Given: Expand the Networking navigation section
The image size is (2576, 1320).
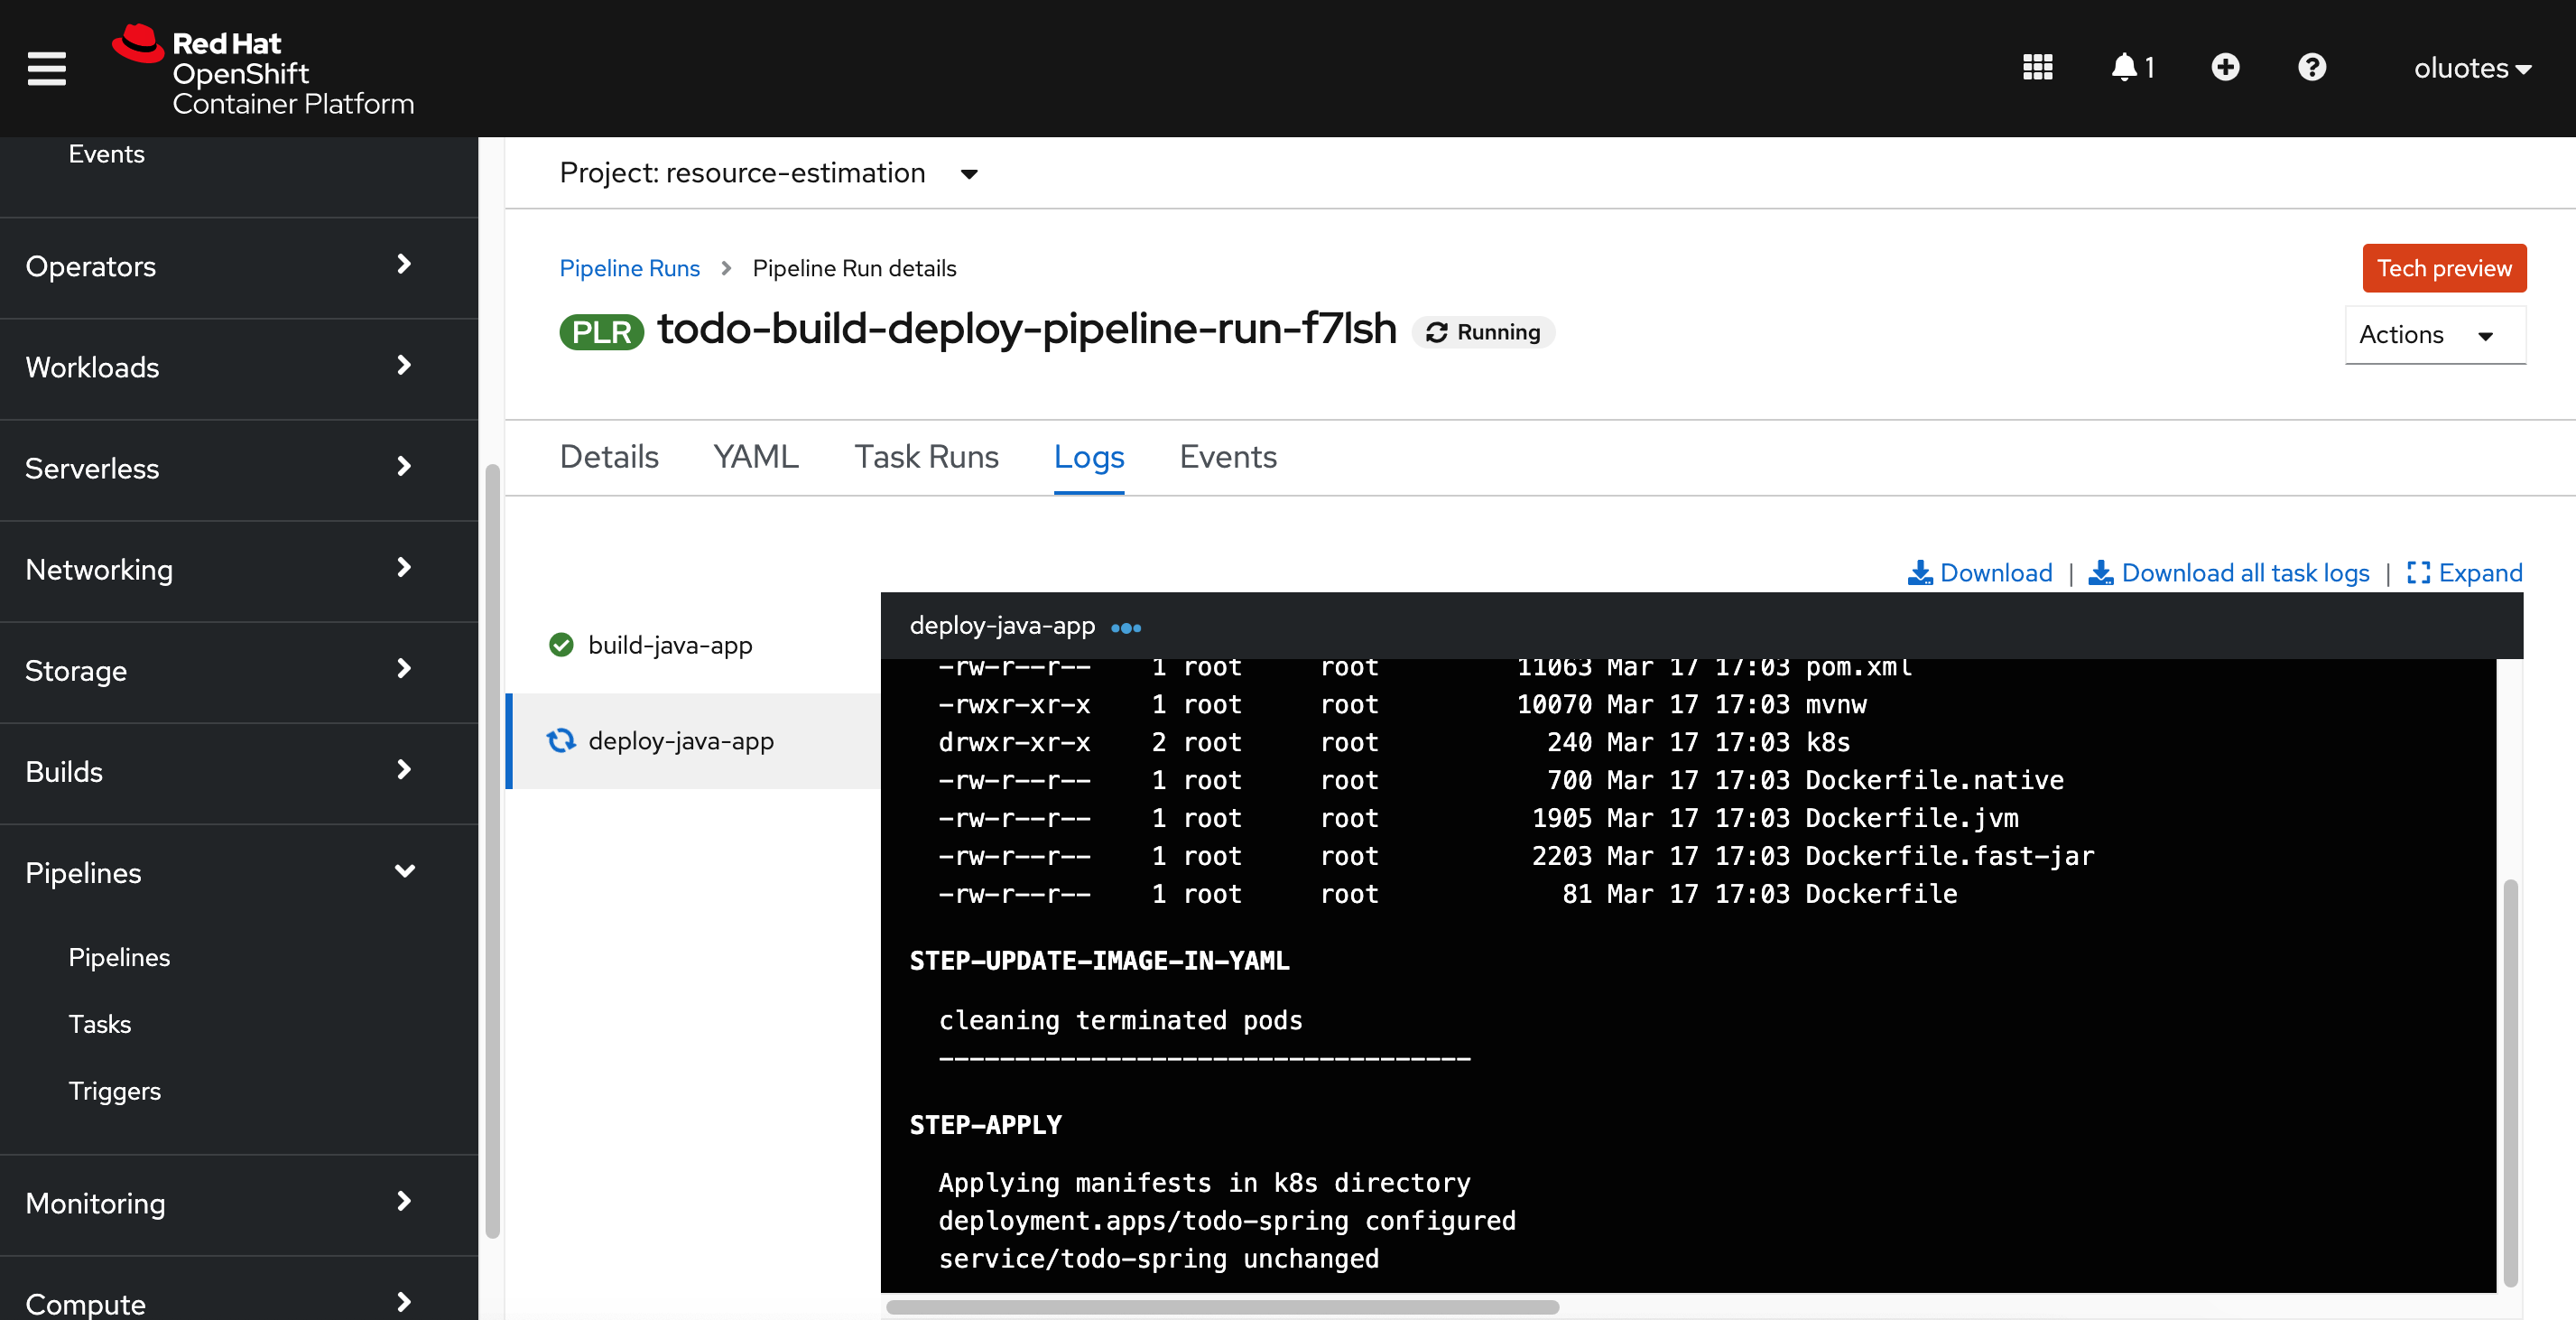Looking at the screenshot, I should point(220,570).
